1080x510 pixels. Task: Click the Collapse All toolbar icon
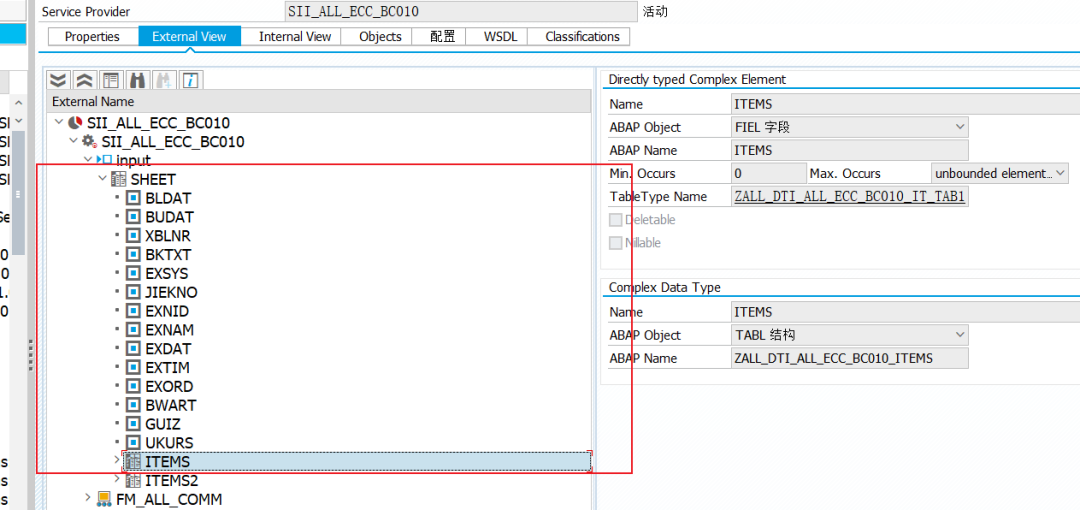tap(85, 80)
